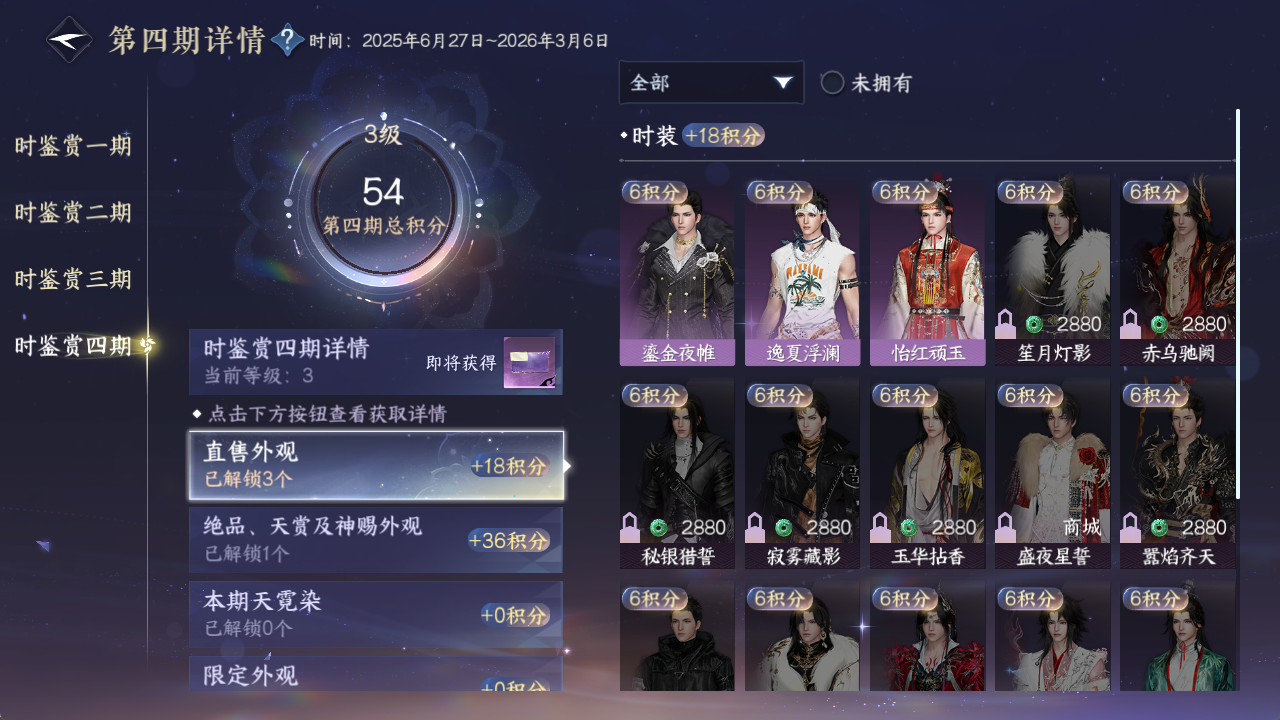1280x720 pixels.
Task: Open the question mark help icon
Action: (288, 40)
